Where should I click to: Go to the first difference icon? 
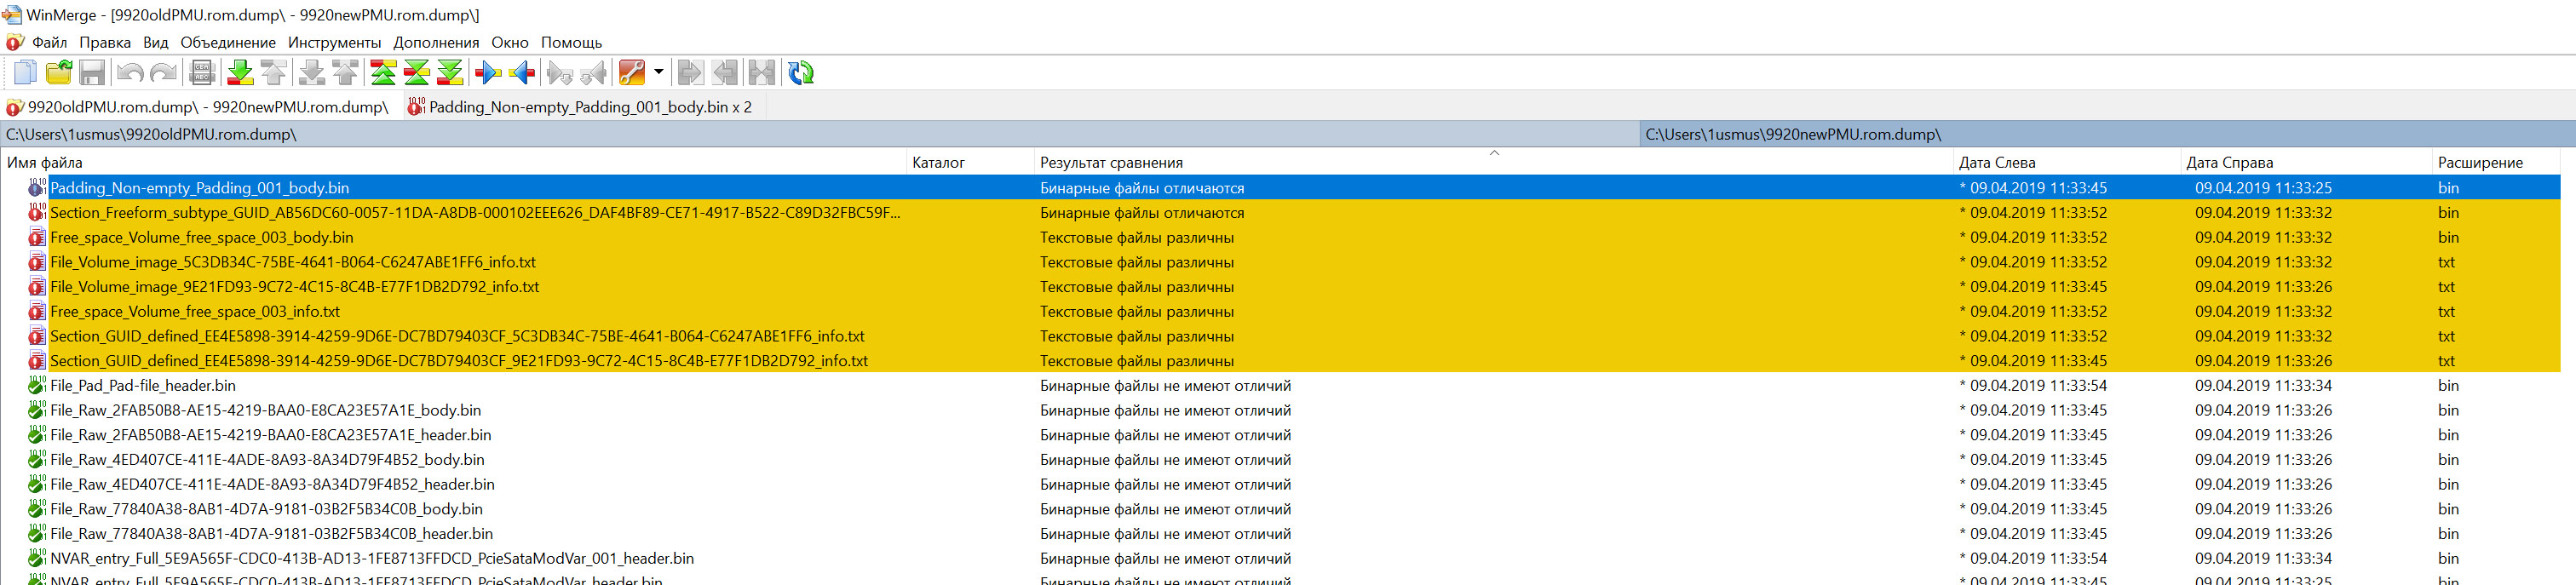tap(383, 73)
